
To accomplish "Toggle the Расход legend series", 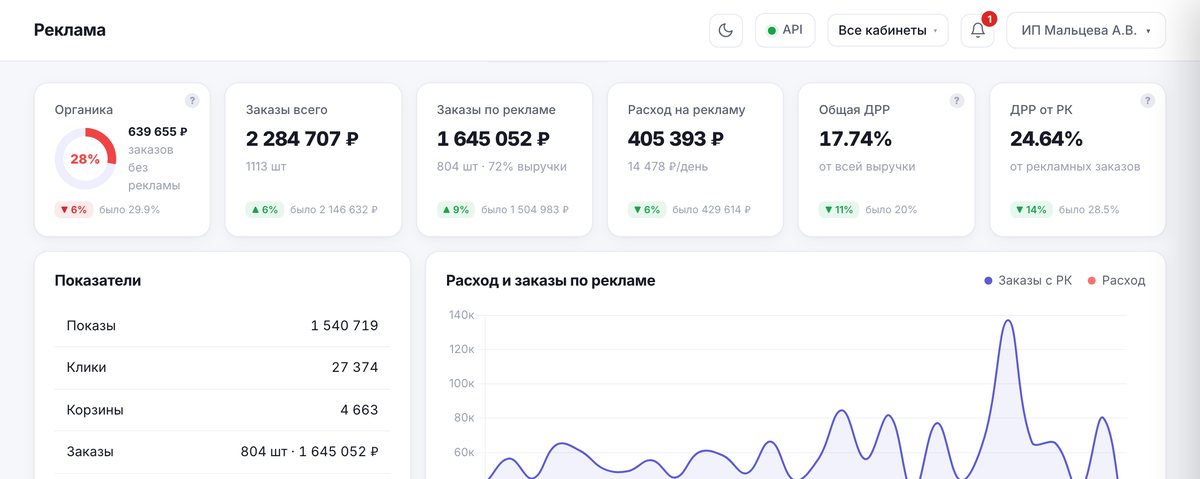I will pos(1116,281).
